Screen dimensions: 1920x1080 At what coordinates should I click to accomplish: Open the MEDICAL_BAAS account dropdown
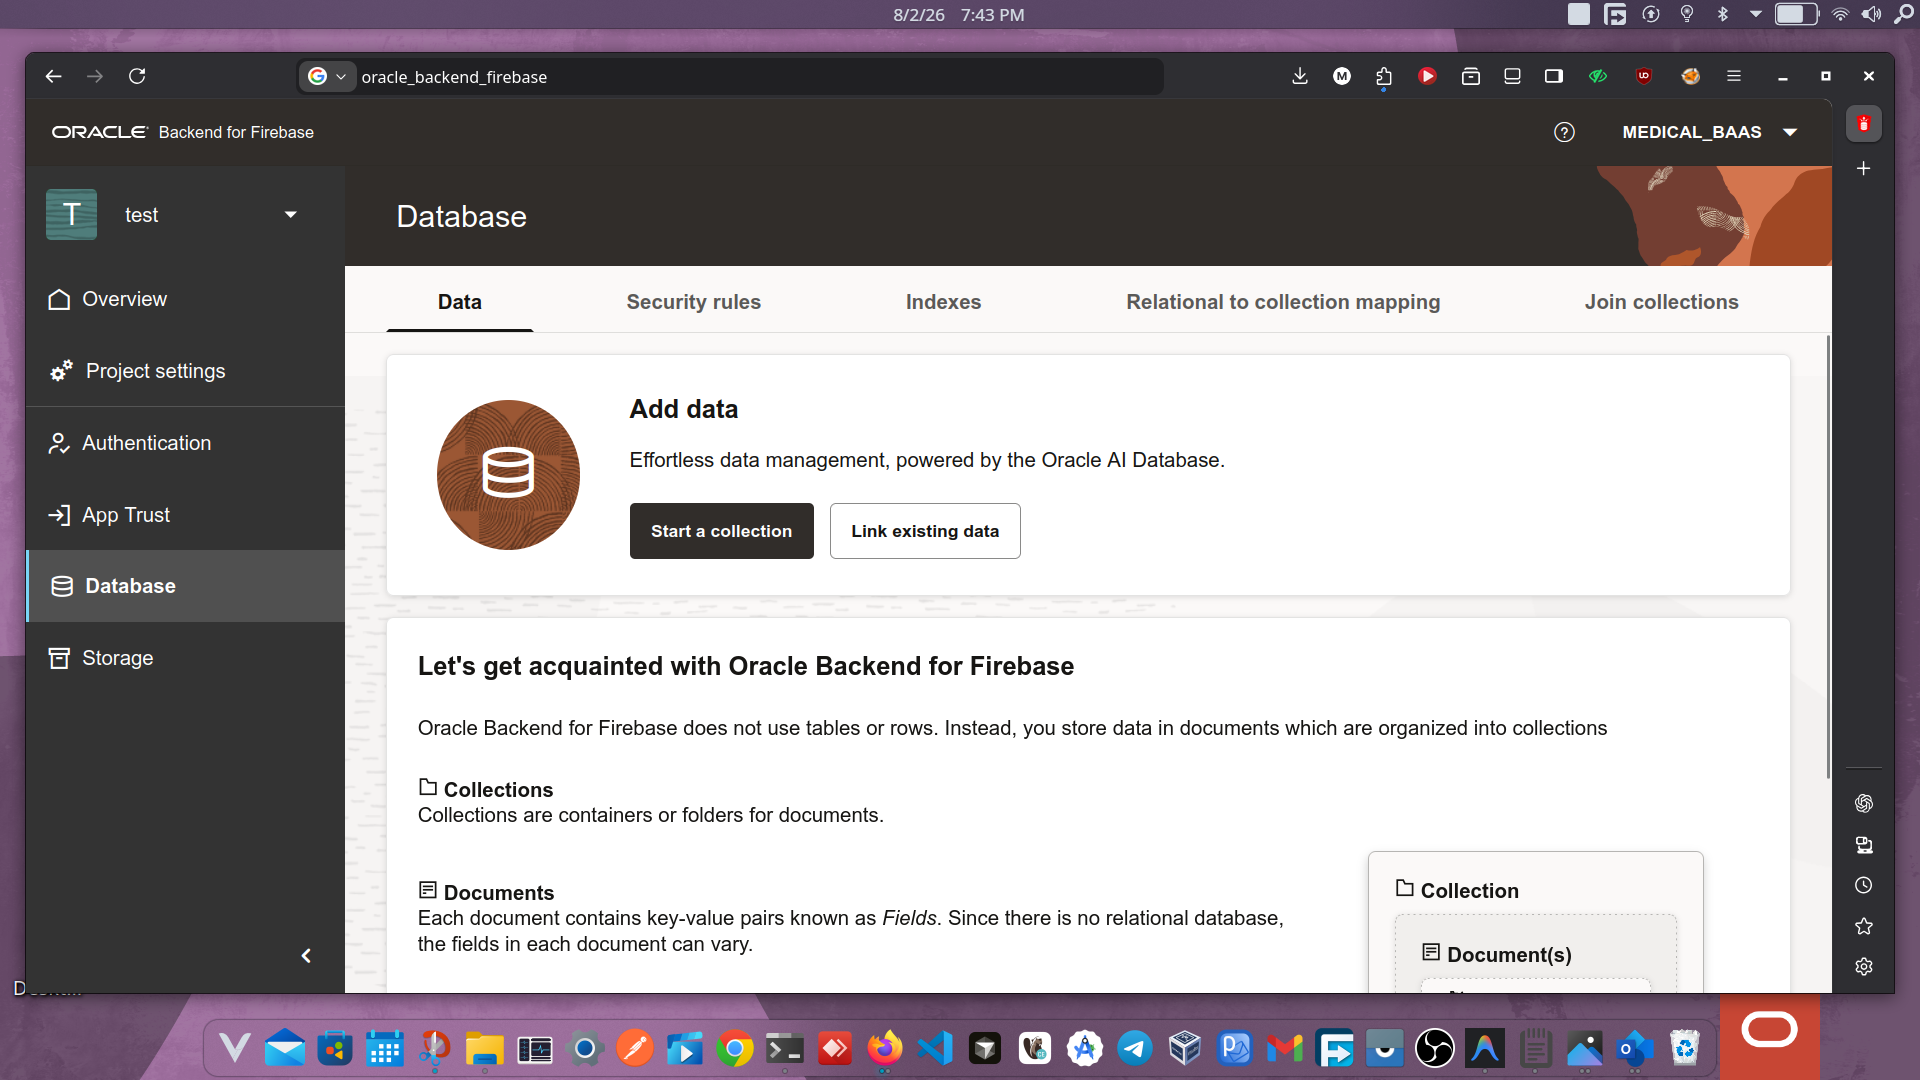(1710, 132)
